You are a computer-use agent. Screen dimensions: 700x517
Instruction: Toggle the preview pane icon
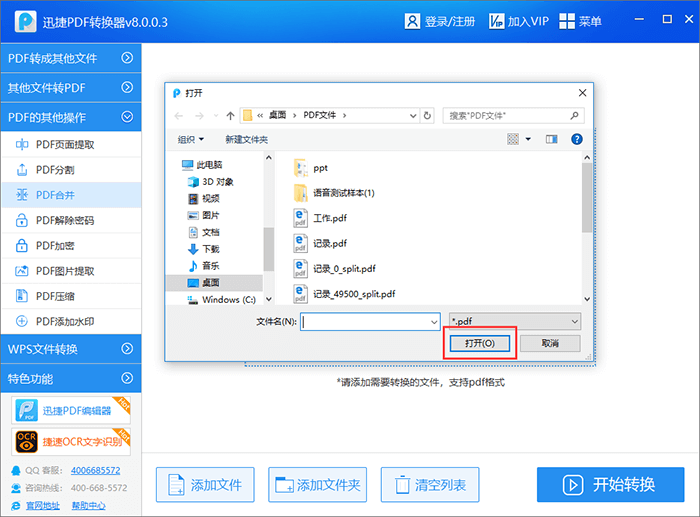[x=551, y=139]
